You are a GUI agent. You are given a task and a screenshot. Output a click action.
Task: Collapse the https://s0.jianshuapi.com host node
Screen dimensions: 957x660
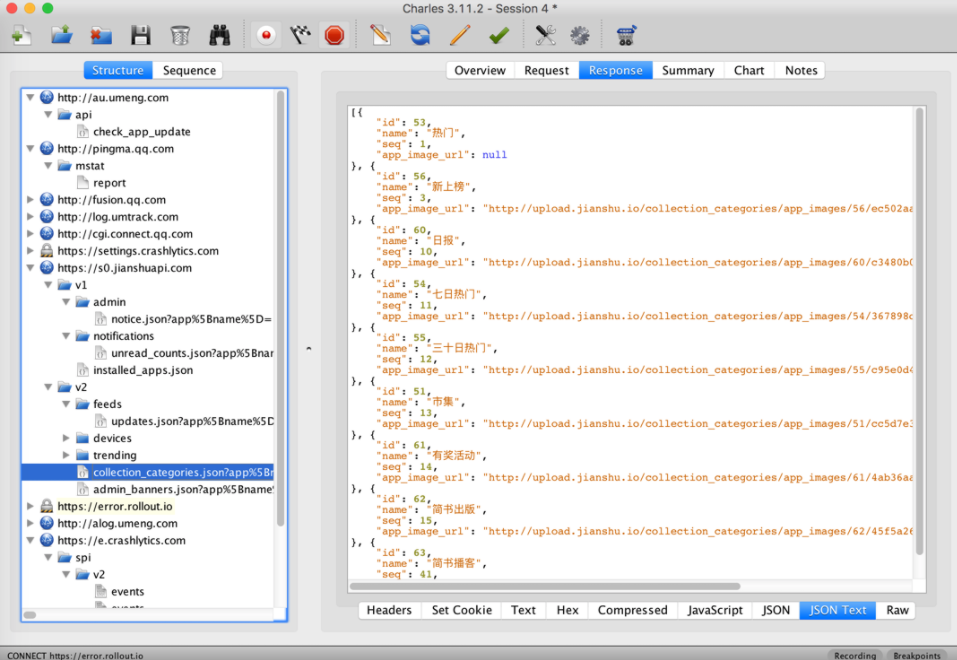(30, 268)
